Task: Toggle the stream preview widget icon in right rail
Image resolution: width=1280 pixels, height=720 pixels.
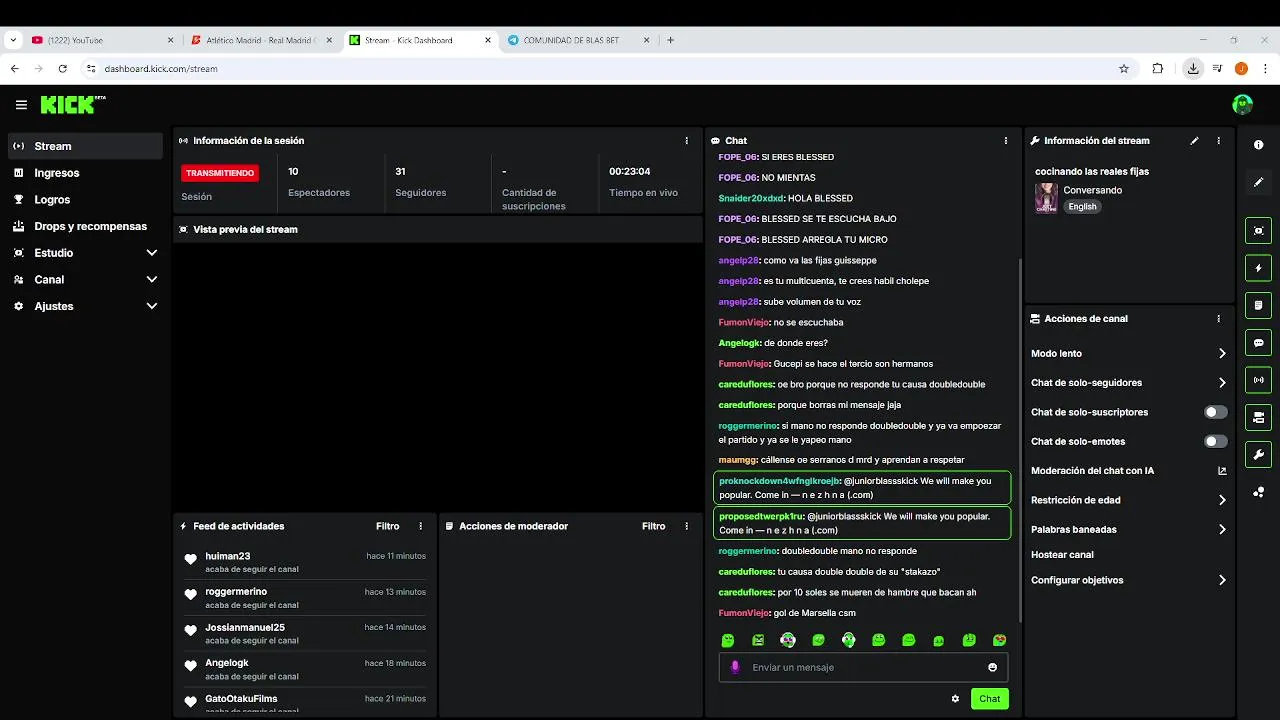Action: click(1258, 230)
